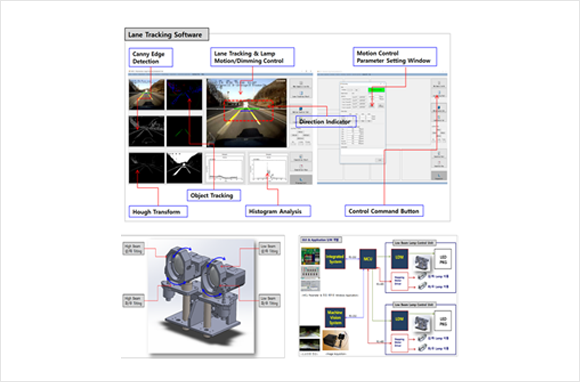
Task: Click the red dashed detection box on road
Action: 249,111
